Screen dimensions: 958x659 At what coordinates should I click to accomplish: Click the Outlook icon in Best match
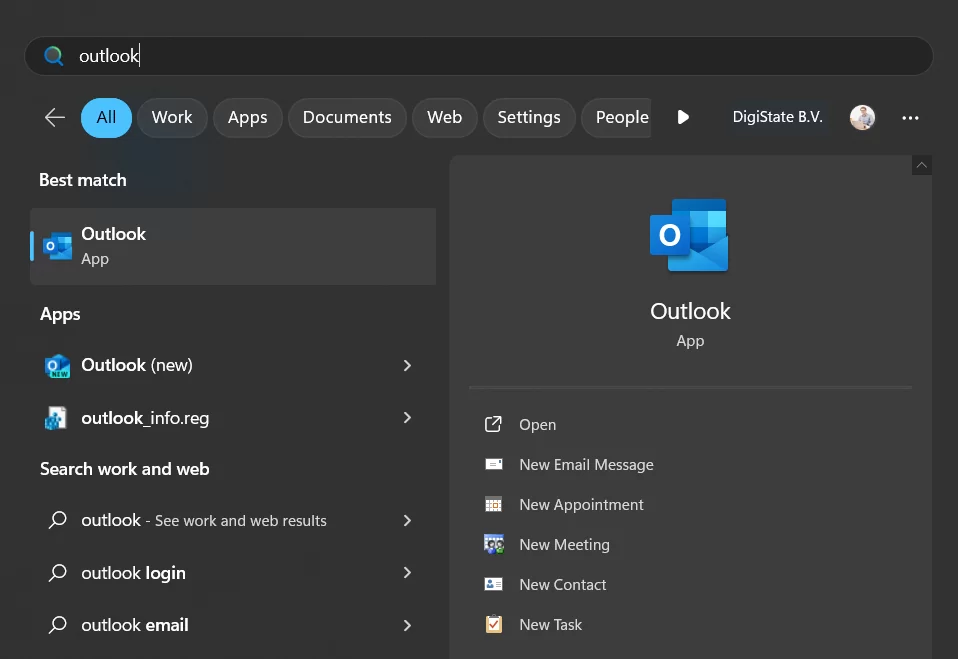point(57,246)
